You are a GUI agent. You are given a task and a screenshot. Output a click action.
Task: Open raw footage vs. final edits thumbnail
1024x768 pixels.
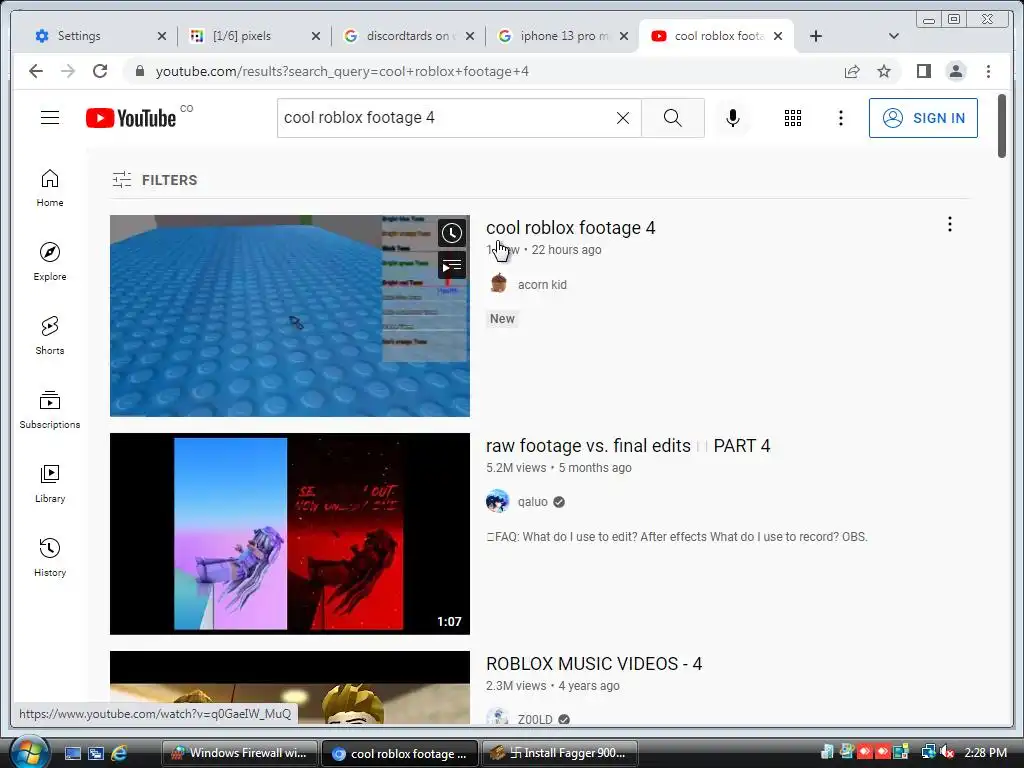coord(289,534)
